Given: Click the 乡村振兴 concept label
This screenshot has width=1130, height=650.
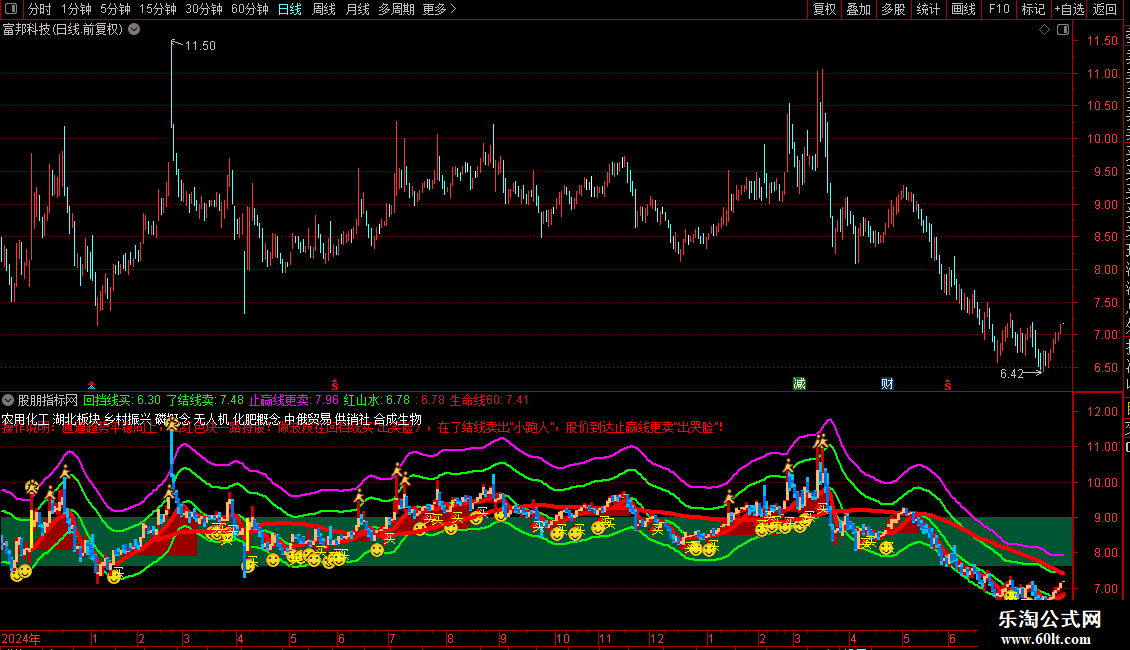Looking at the screenshot, I should [x=128, y=419].
